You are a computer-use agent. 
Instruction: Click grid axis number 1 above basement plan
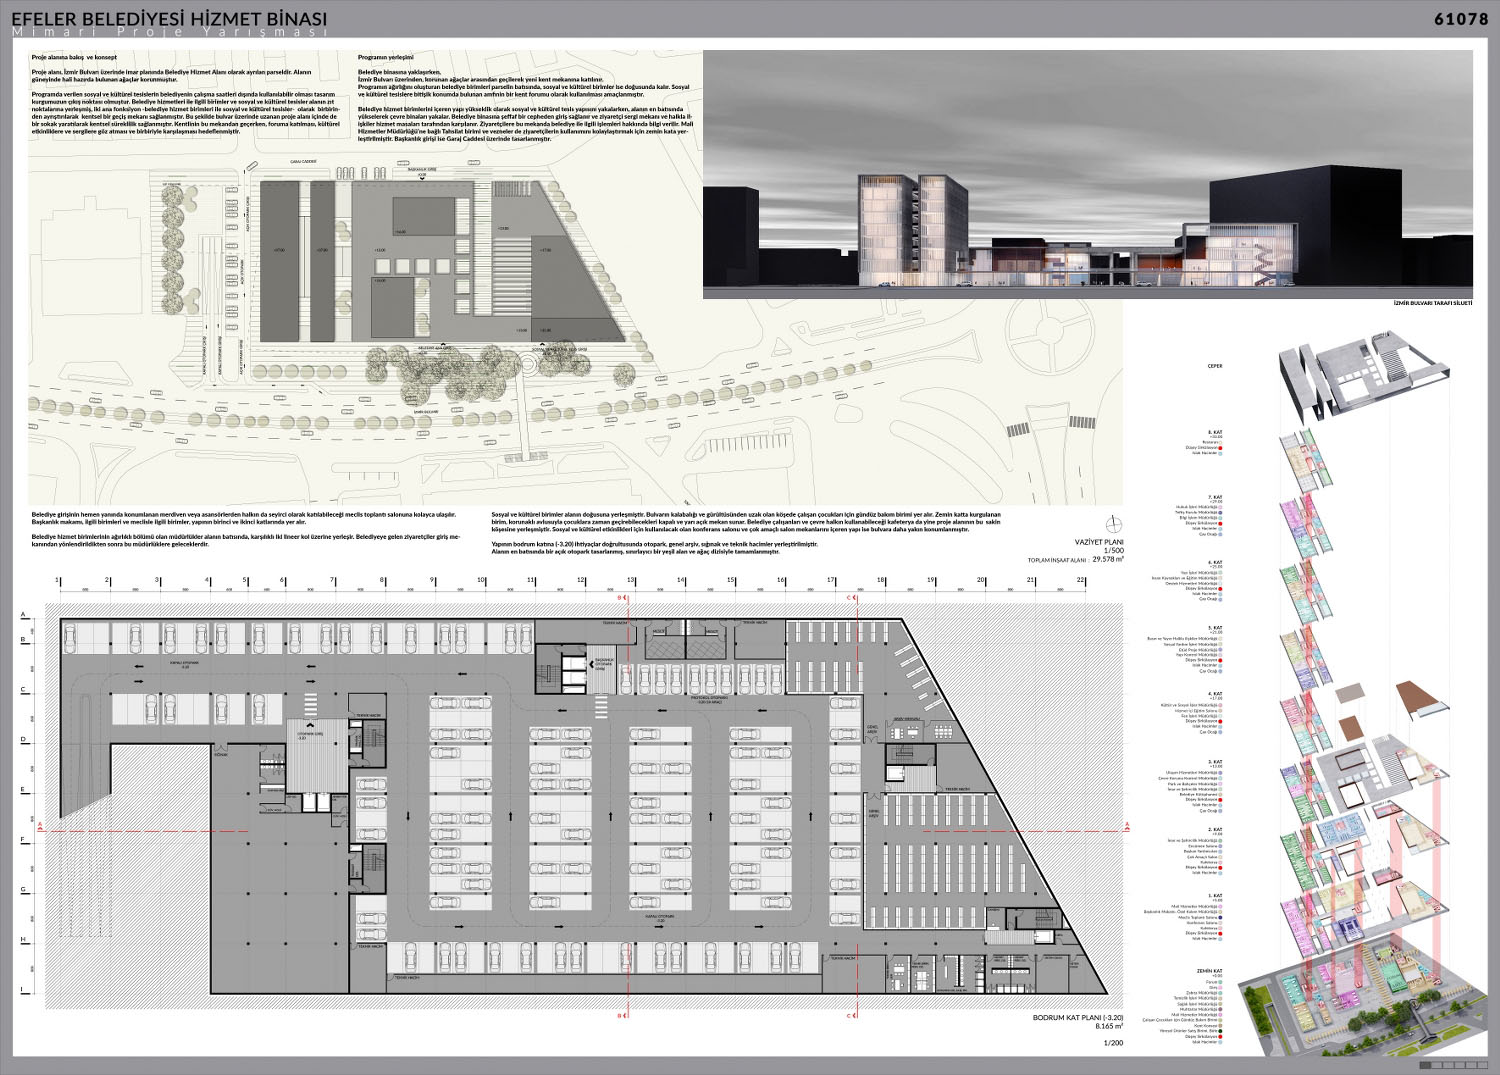click(59, 580)
